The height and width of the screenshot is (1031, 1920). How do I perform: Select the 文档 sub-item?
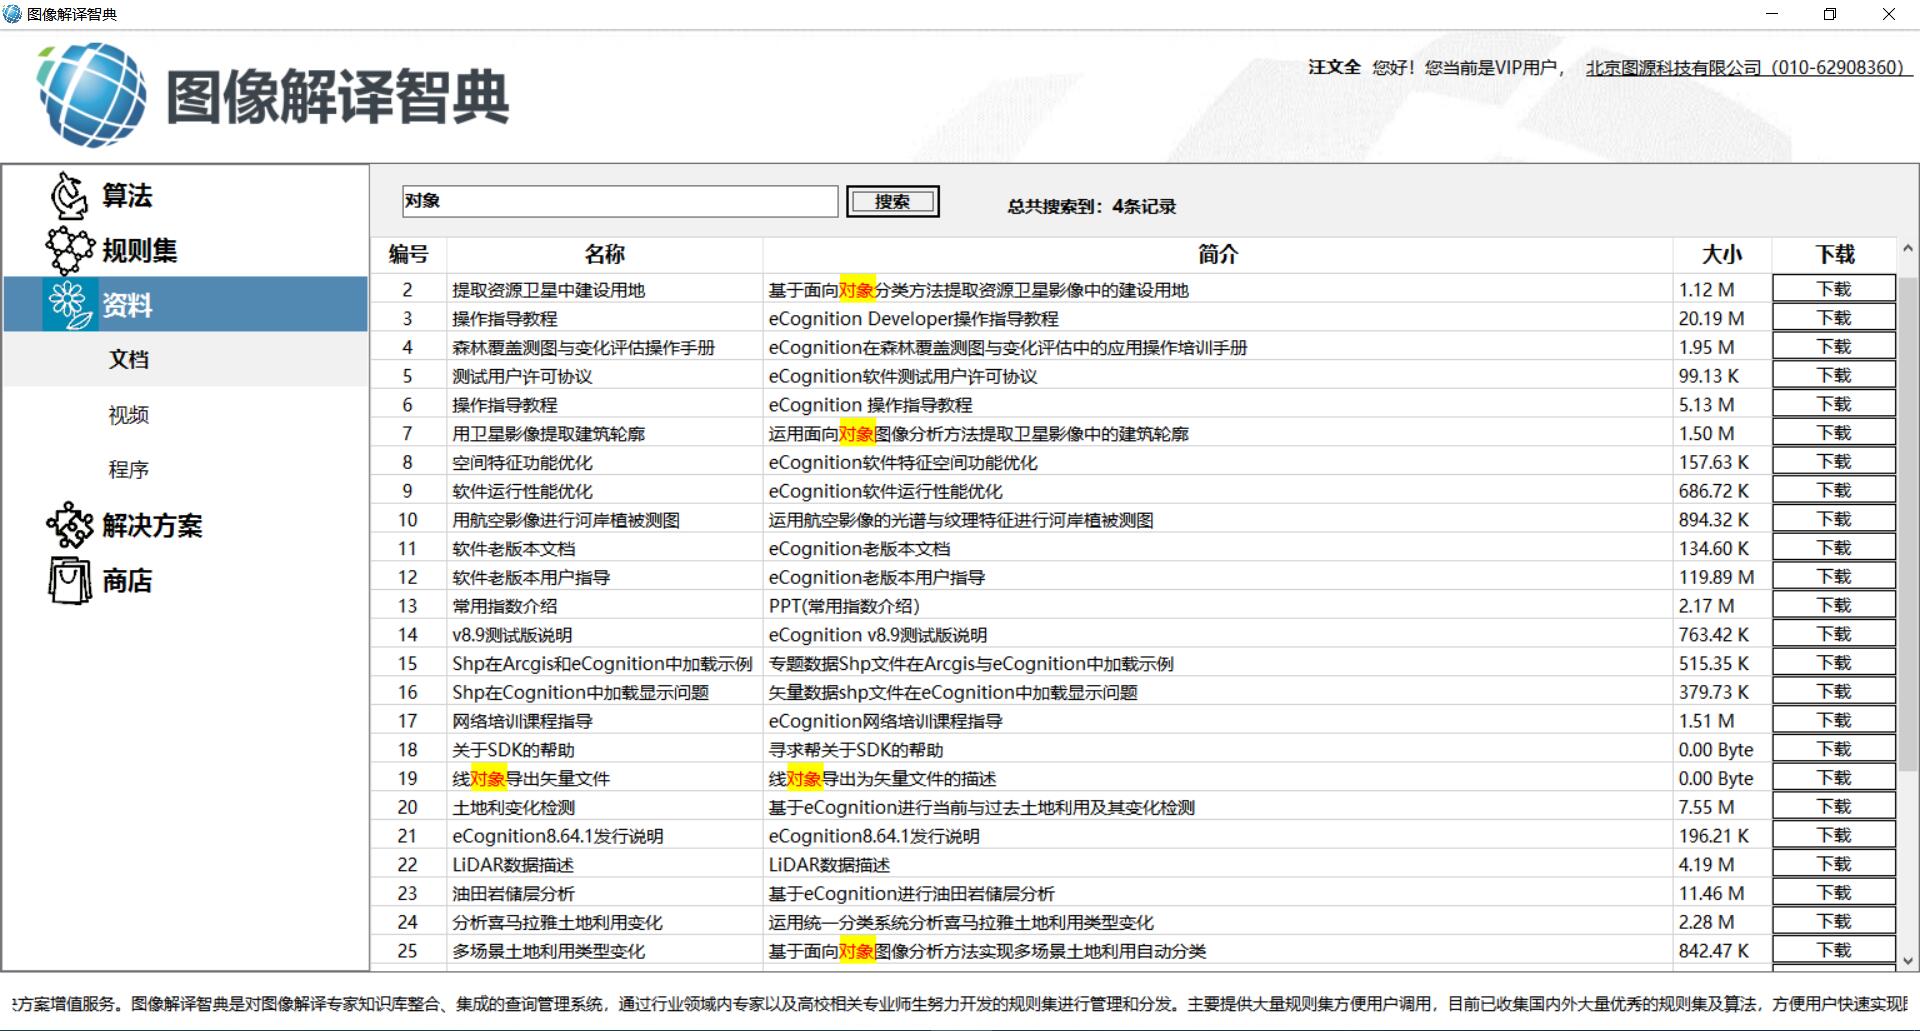pos(186,359)
